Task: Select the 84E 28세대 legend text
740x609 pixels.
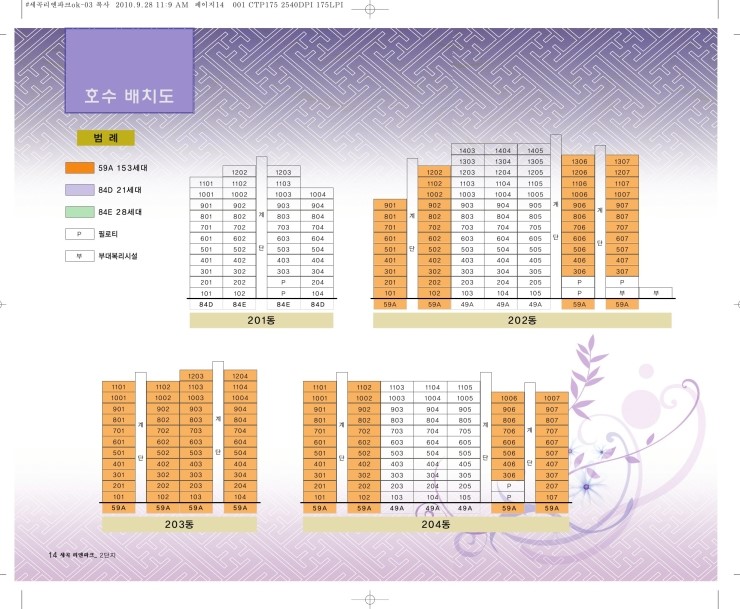Action: point(120,212)
